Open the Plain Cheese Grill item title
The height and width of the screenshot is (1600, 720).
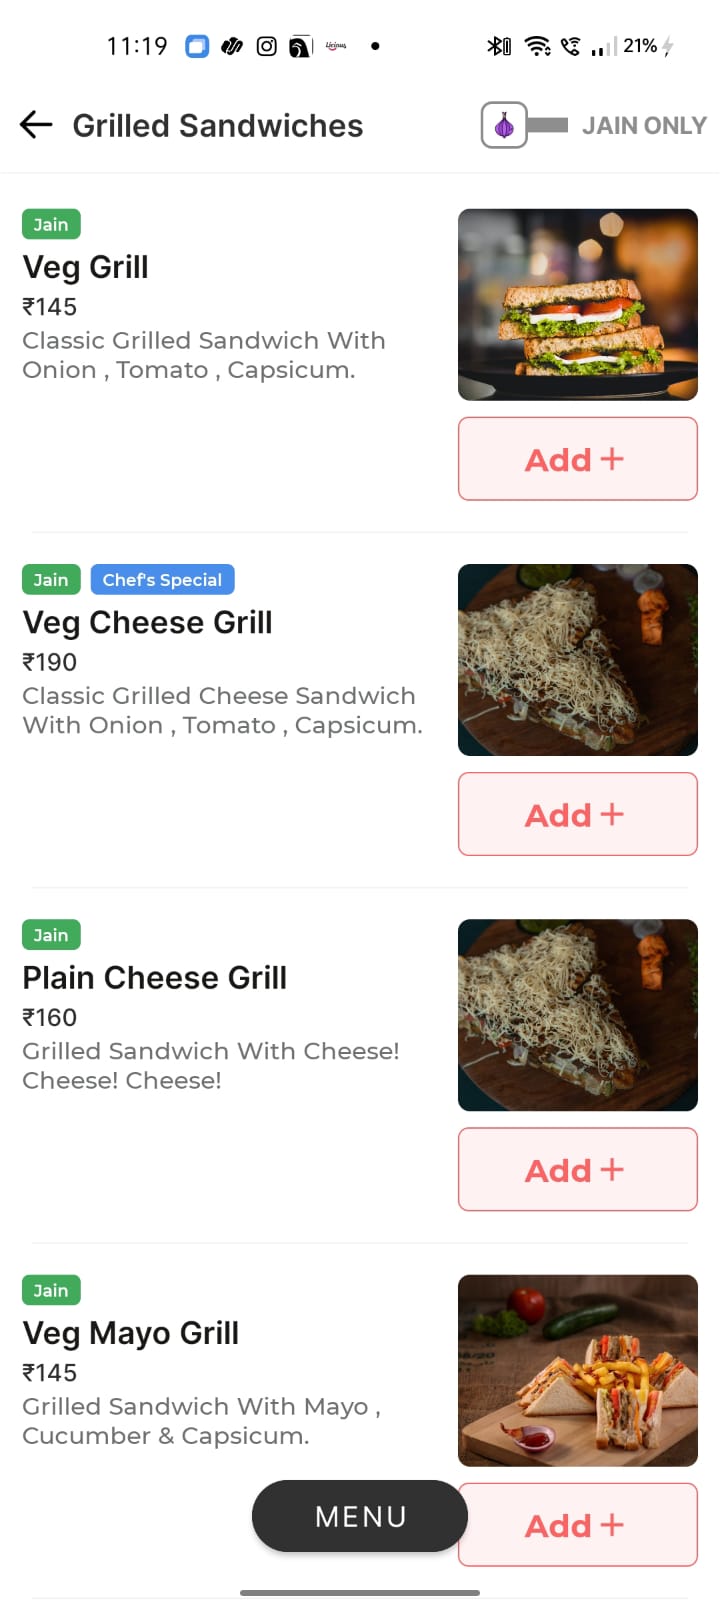pyautogui.click(x=154, y=977)
